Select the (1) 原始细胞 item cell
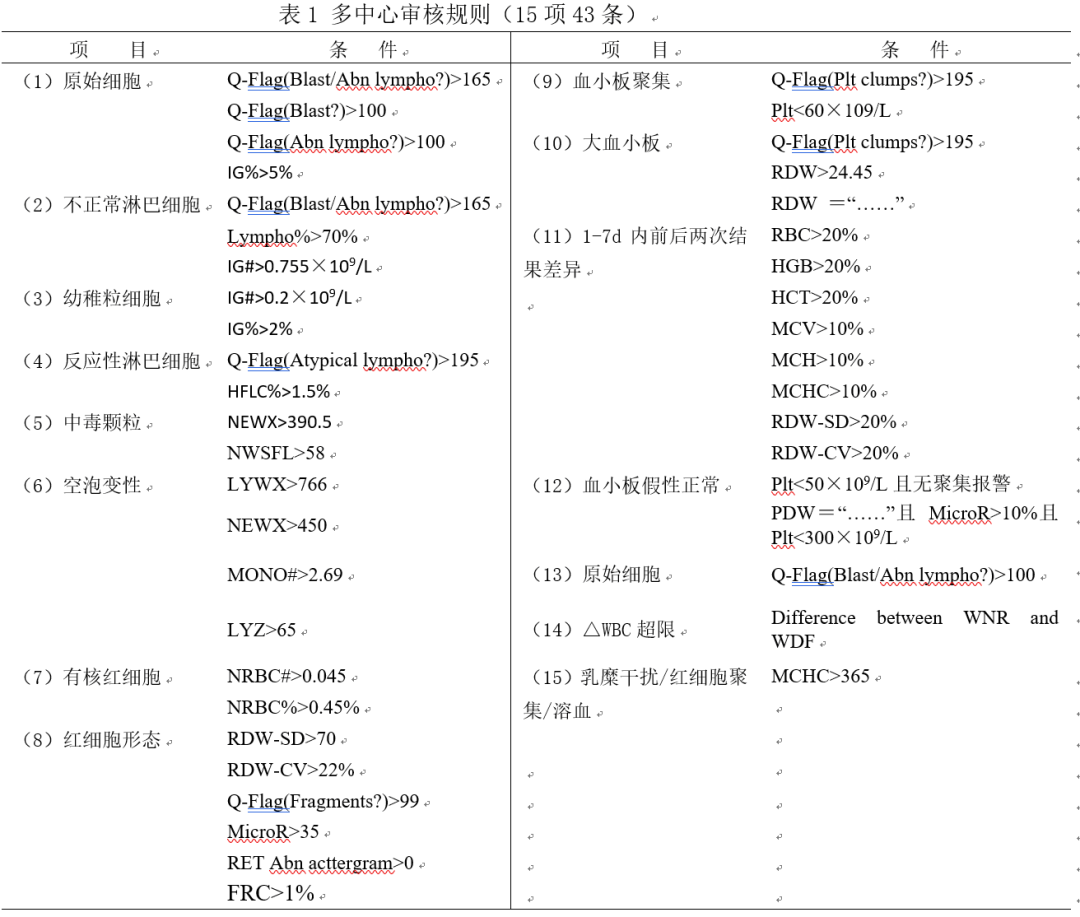Viewport: 1080px width, 917px height. pyautogui.click(x=87, y=81)
